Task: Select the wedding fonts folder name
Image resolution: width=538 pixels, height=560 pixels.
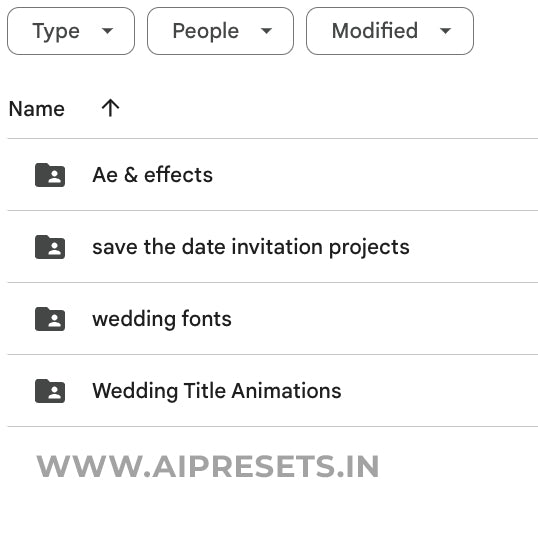Action: (162, 319)
